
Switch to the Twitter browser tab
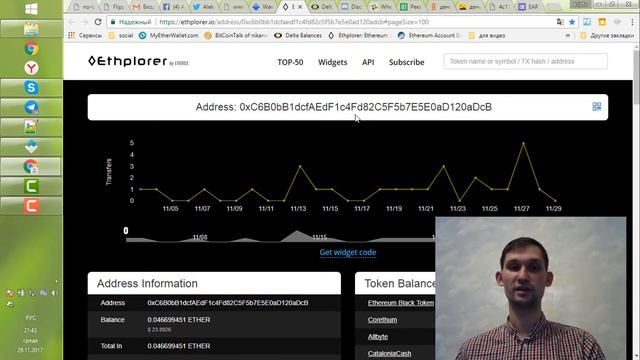coord(203,7)
